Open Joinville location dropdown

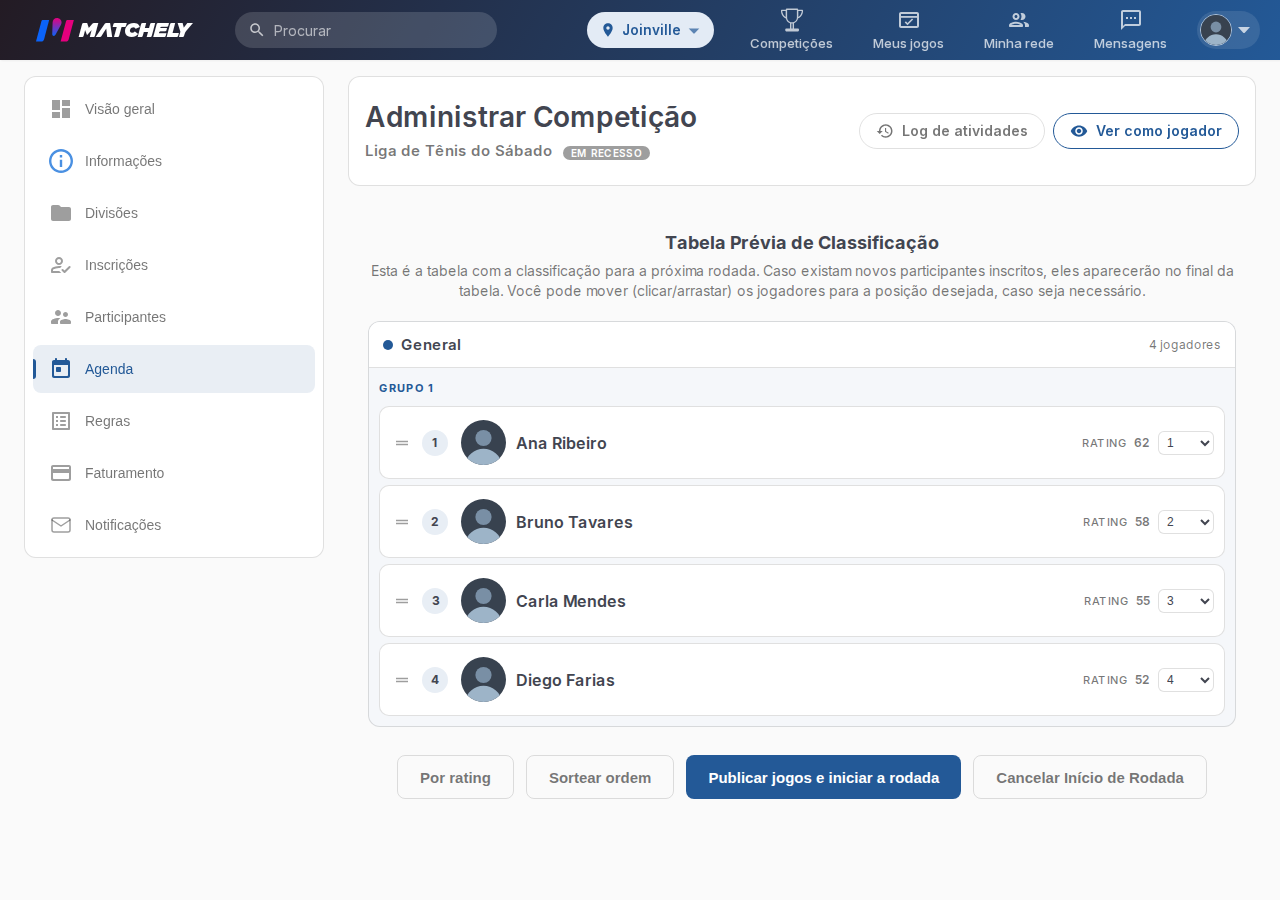(x=650, y=30)
